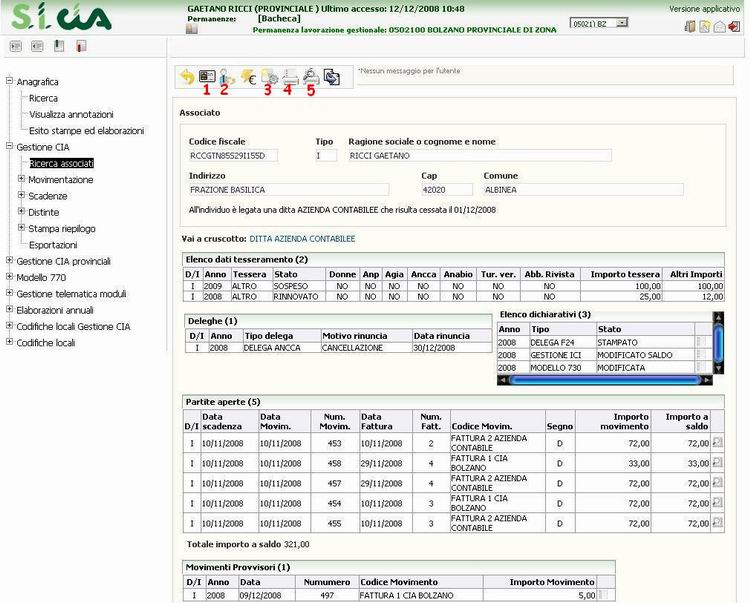Click the detail icon on movimento 457 row
750x603 pixels.
coord(717,482)
